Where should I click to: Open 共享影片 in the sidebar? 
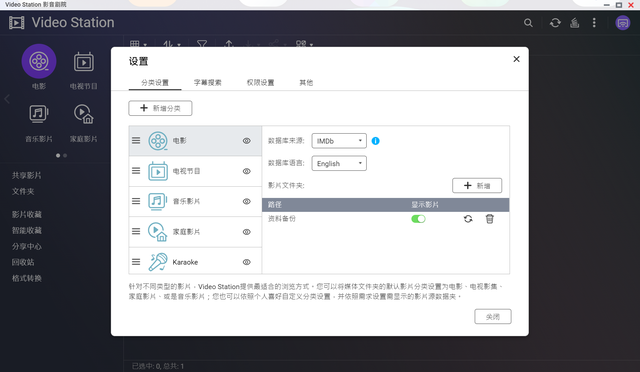point(27,175)
